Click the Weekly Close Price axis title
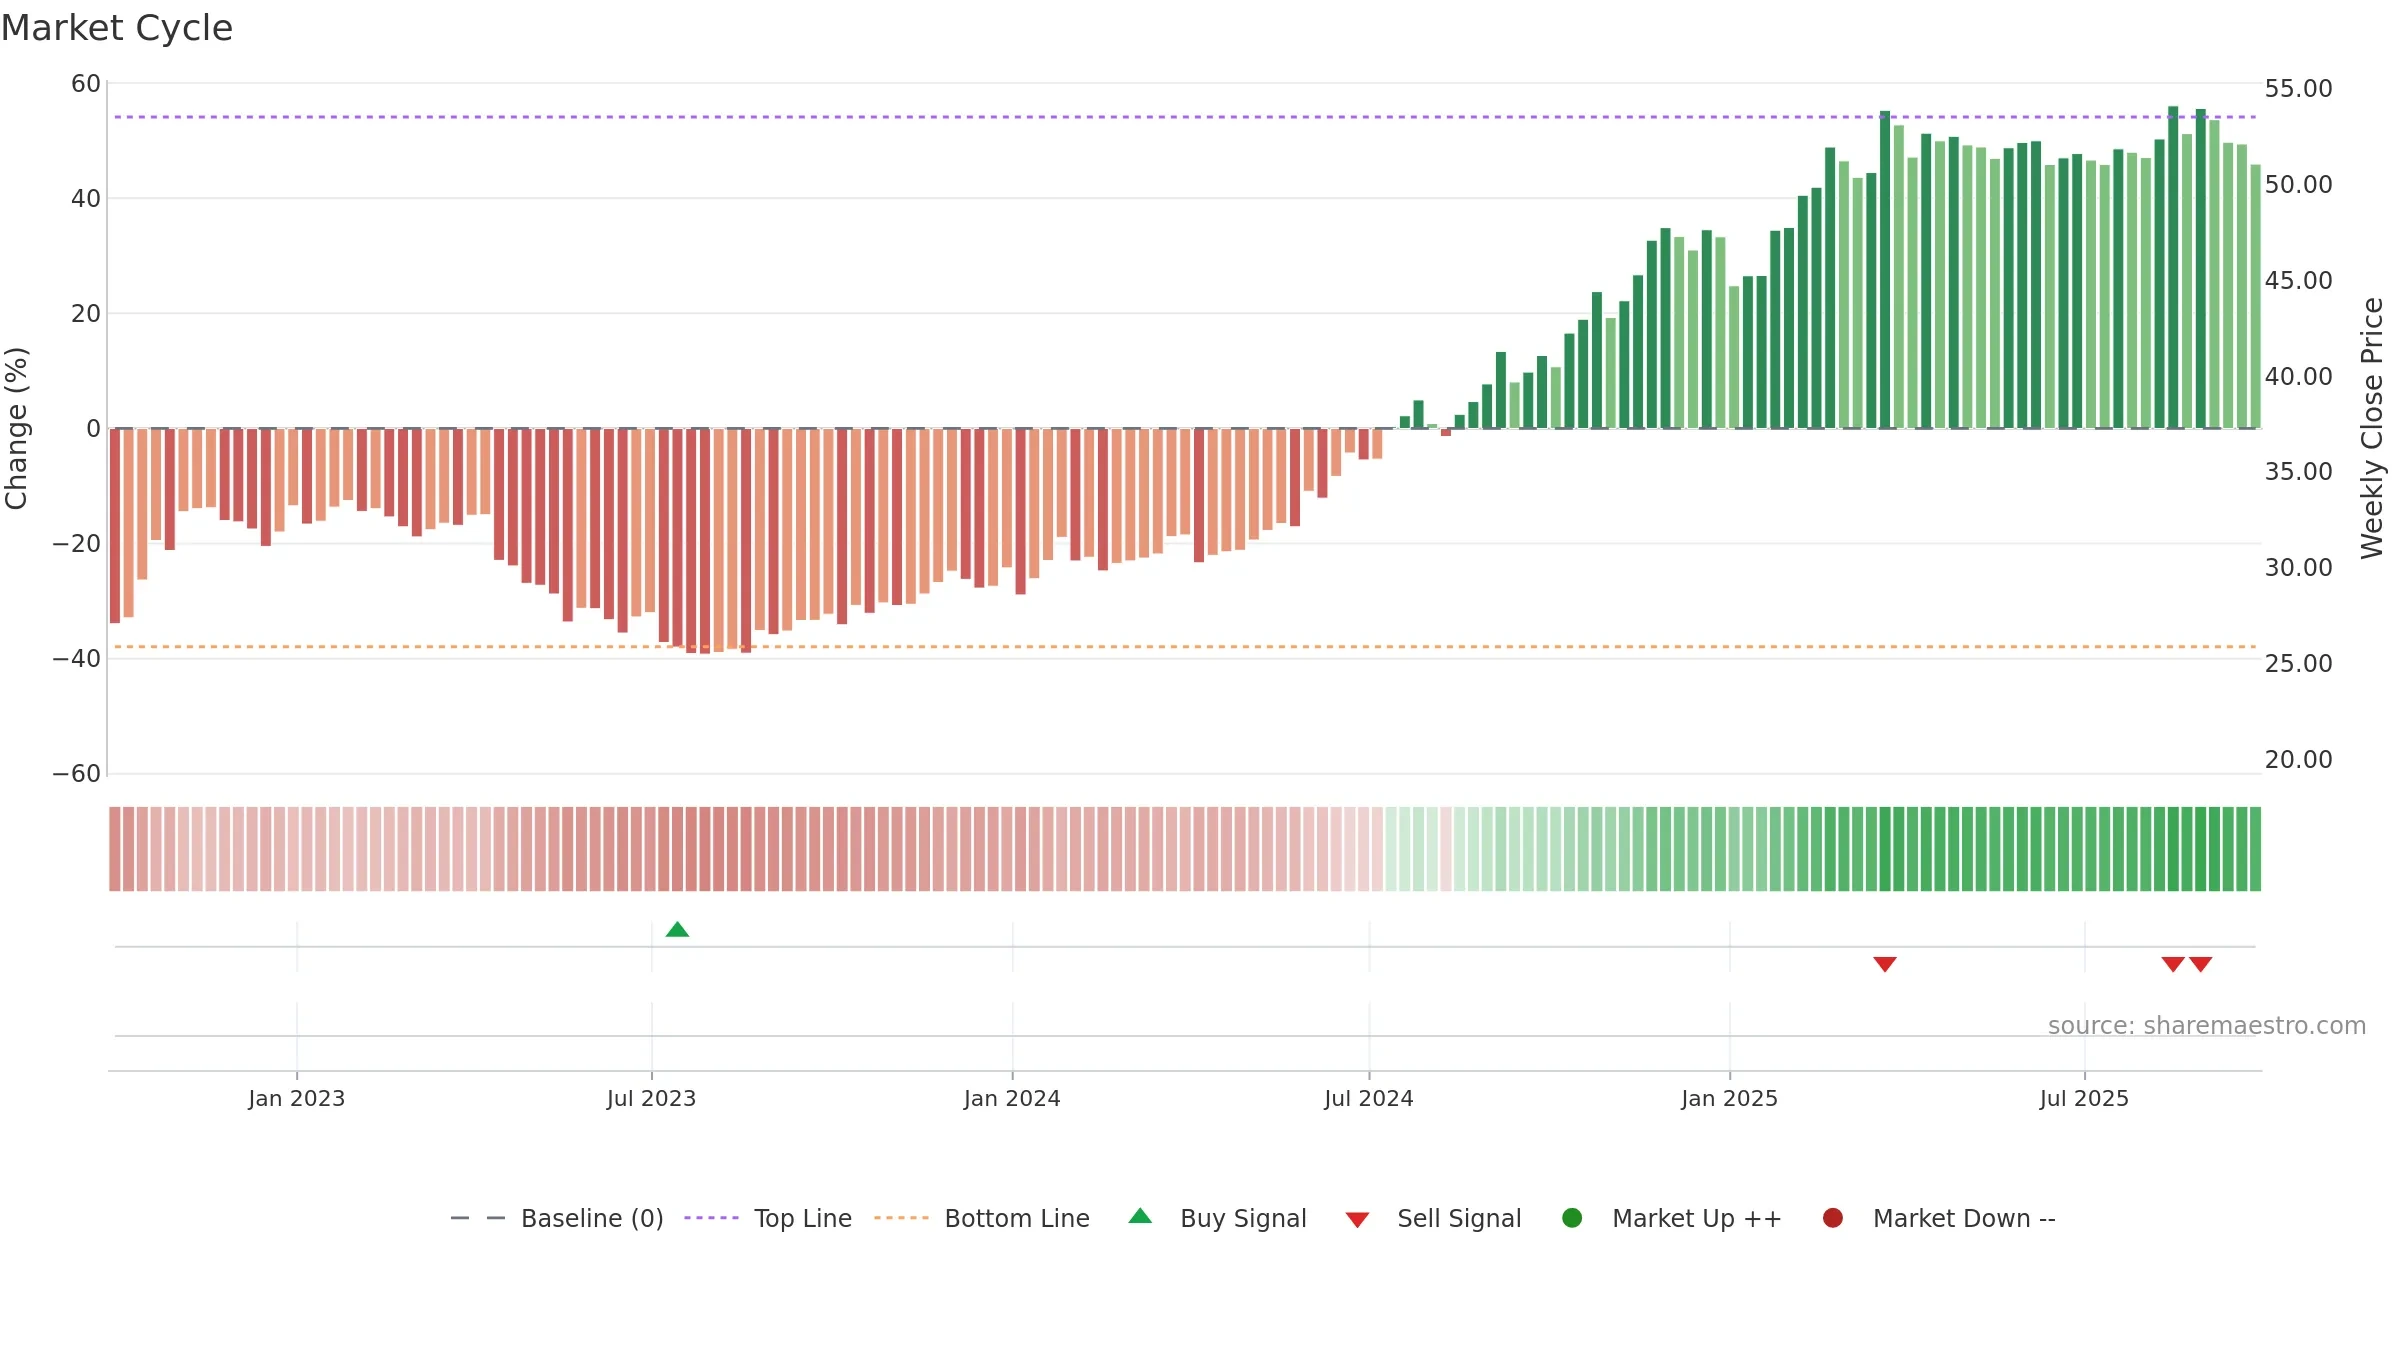This screenshot has width=2400, height=1350. pyautogui.click(x=2372, y=428)
